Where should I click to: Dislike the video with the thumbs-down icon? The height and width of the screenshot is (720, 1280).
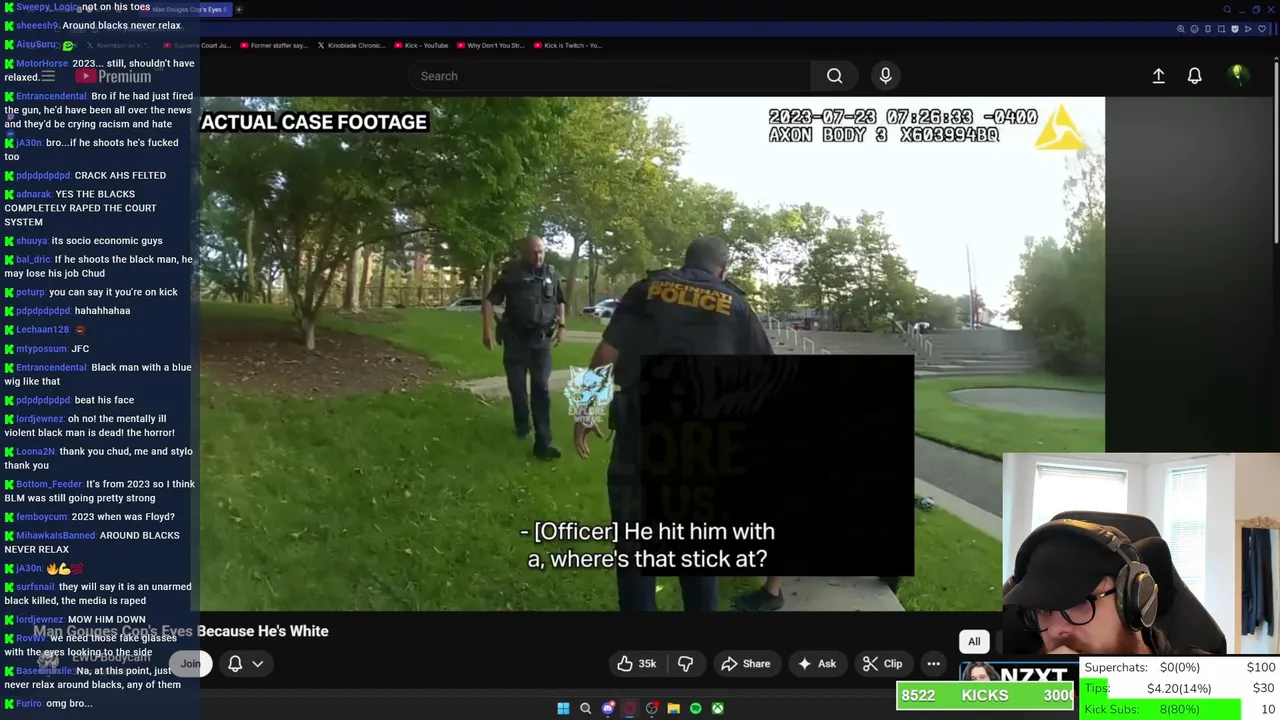(685, 664)
